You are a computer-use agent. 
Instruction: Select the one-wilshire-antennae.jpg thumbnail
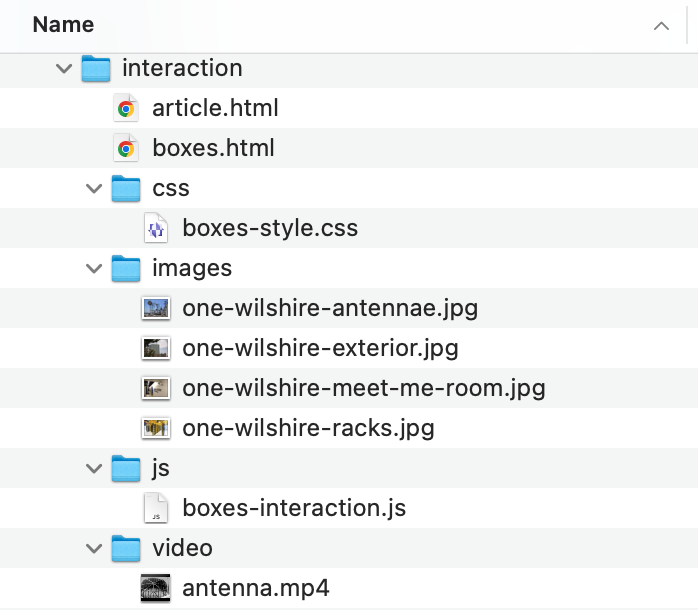[x=156, y=308]
